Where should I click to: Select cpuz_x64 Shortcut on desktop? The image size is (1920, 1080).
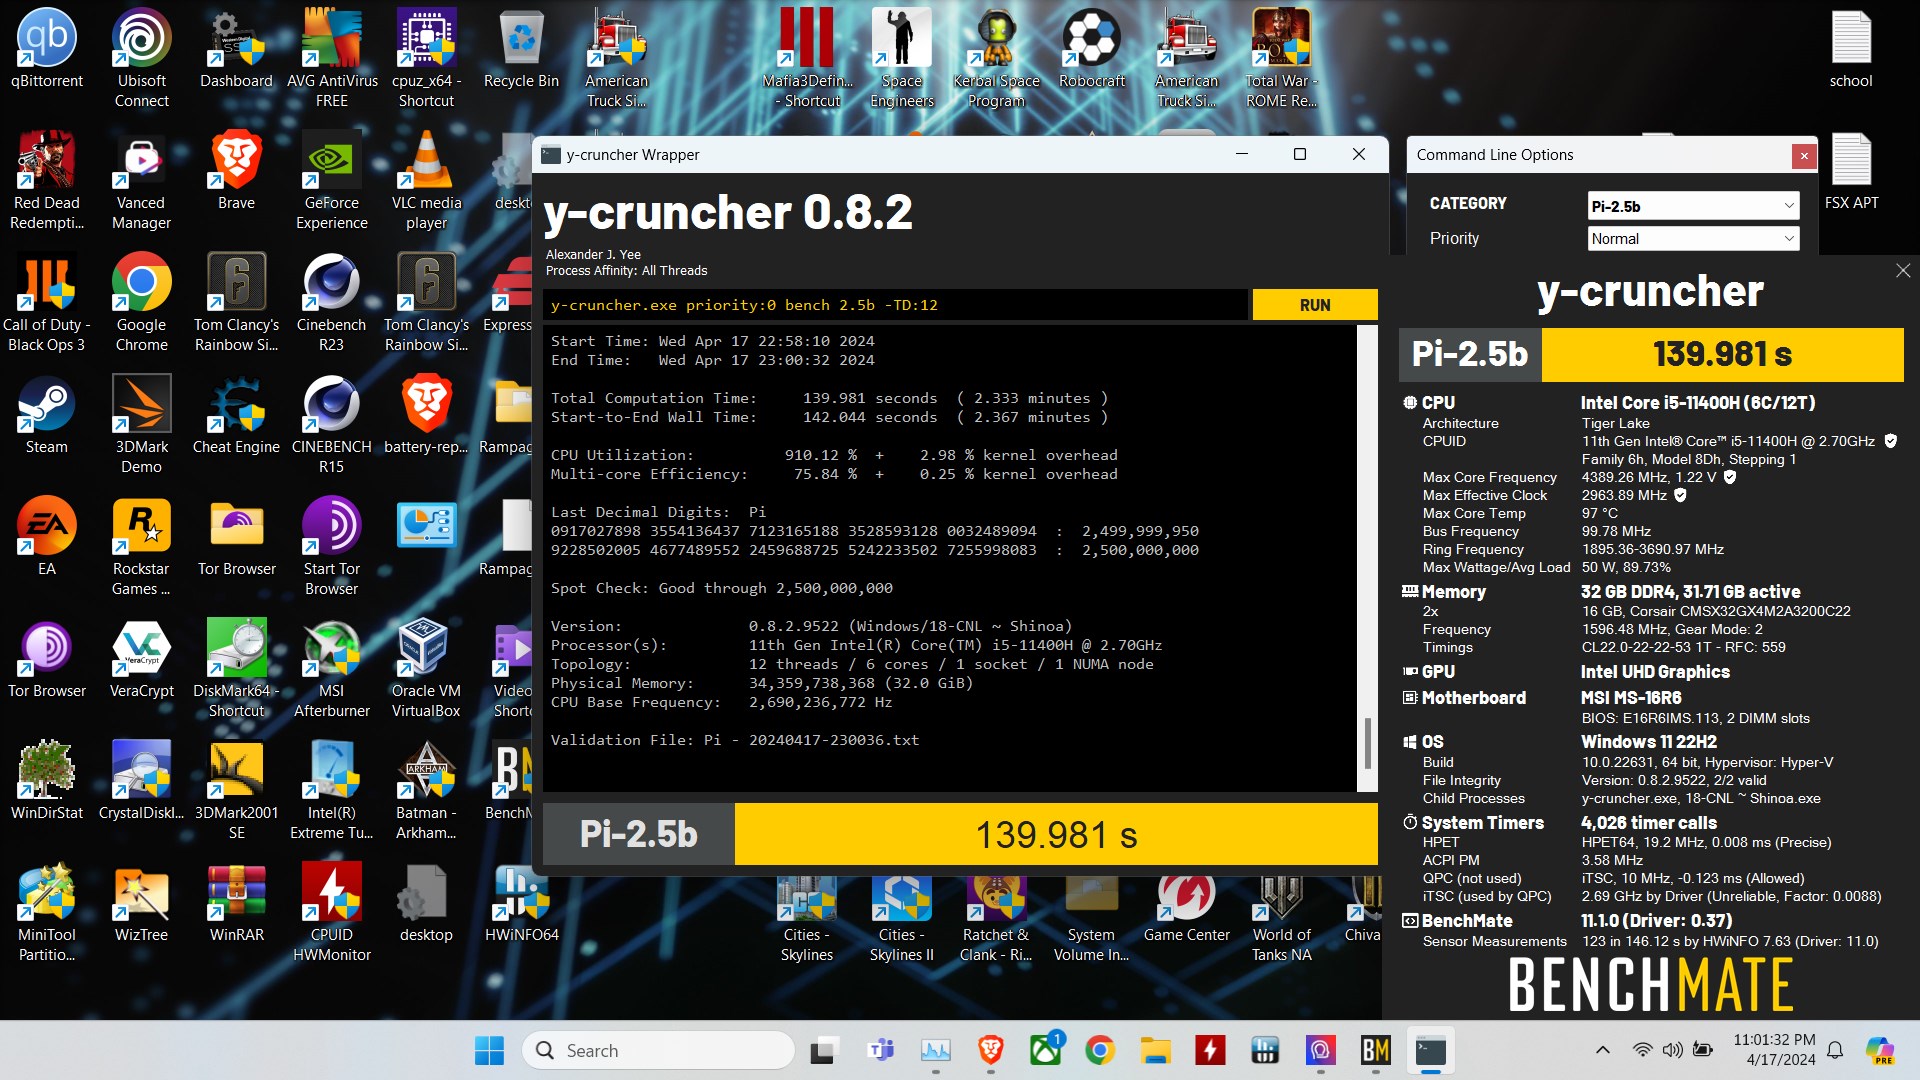coord(427,58)
